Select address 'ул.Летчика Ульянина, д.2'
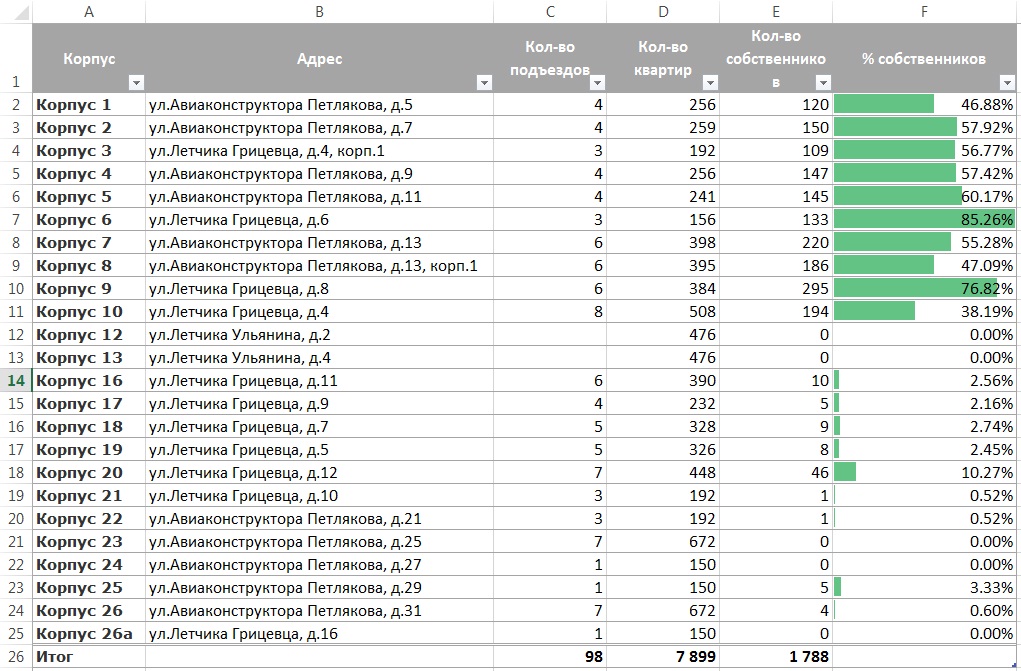This screenshot has width=1021, height=671. [x=319, y=335]
